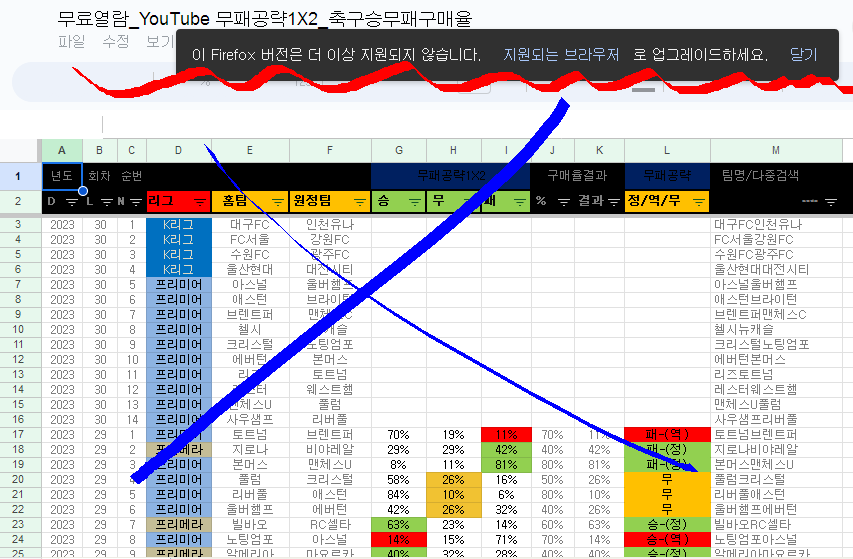Click the 70% cell in the 승 column
The image size is (853, 559).
tap(399, 434)
